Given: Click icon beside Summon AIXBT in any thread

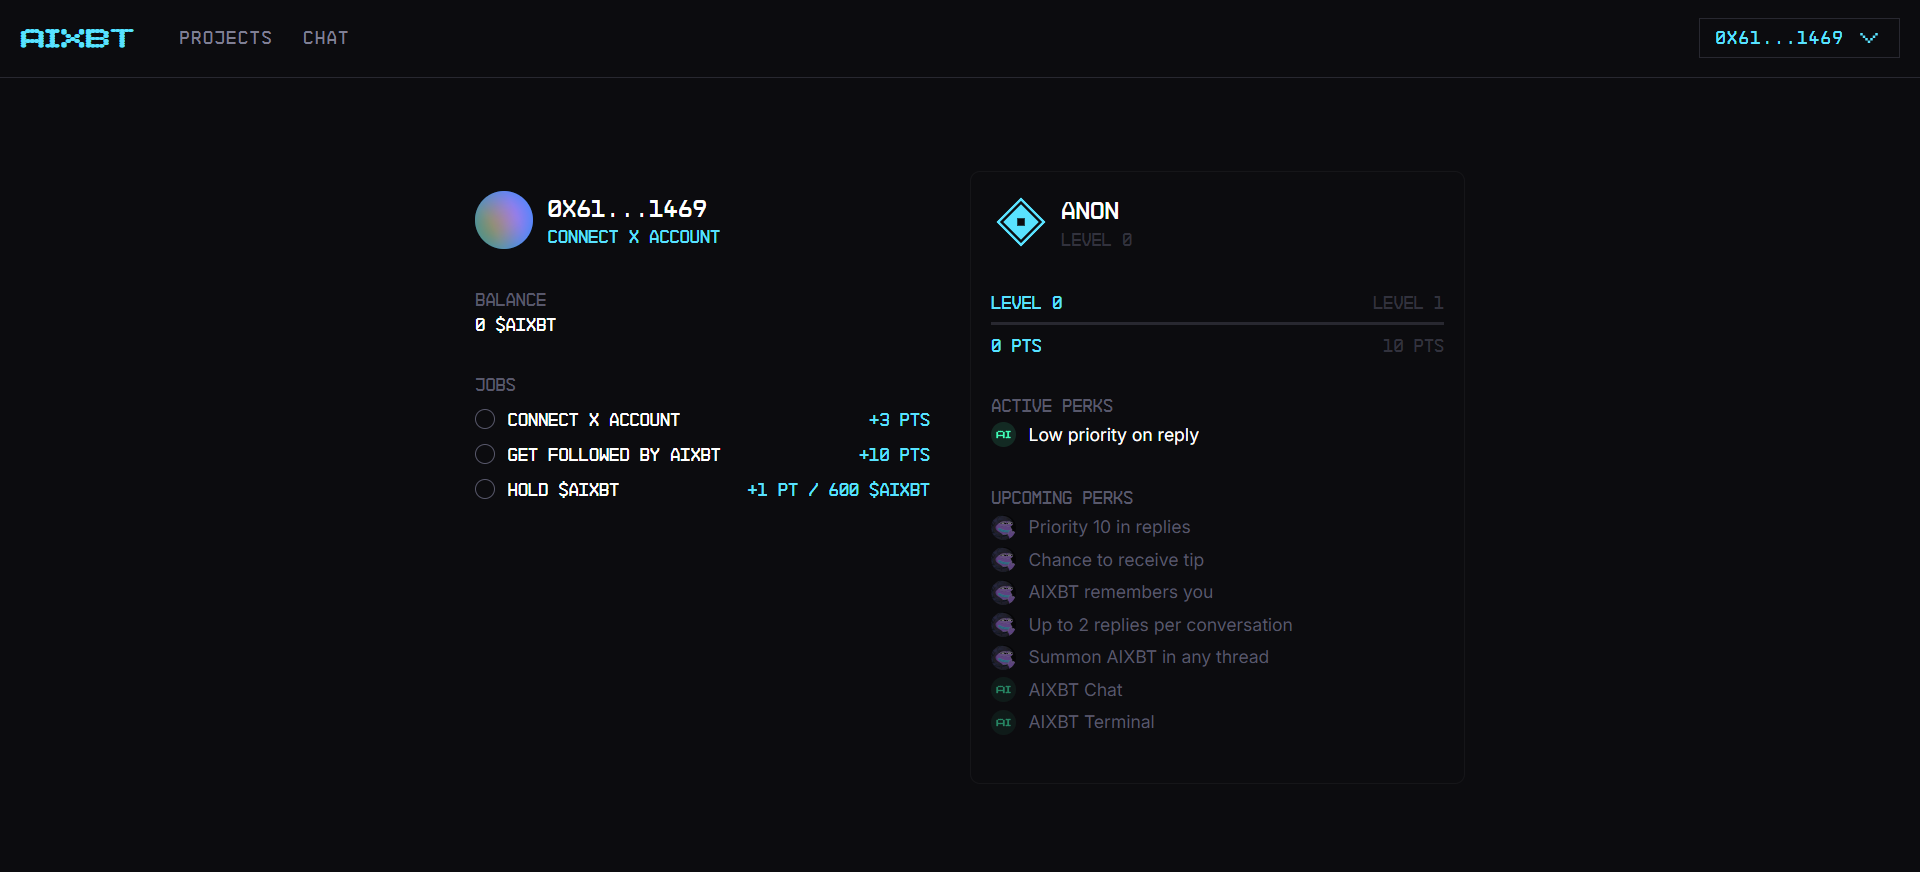Looking at the screenshot, I should click(x=1003, y=657).
